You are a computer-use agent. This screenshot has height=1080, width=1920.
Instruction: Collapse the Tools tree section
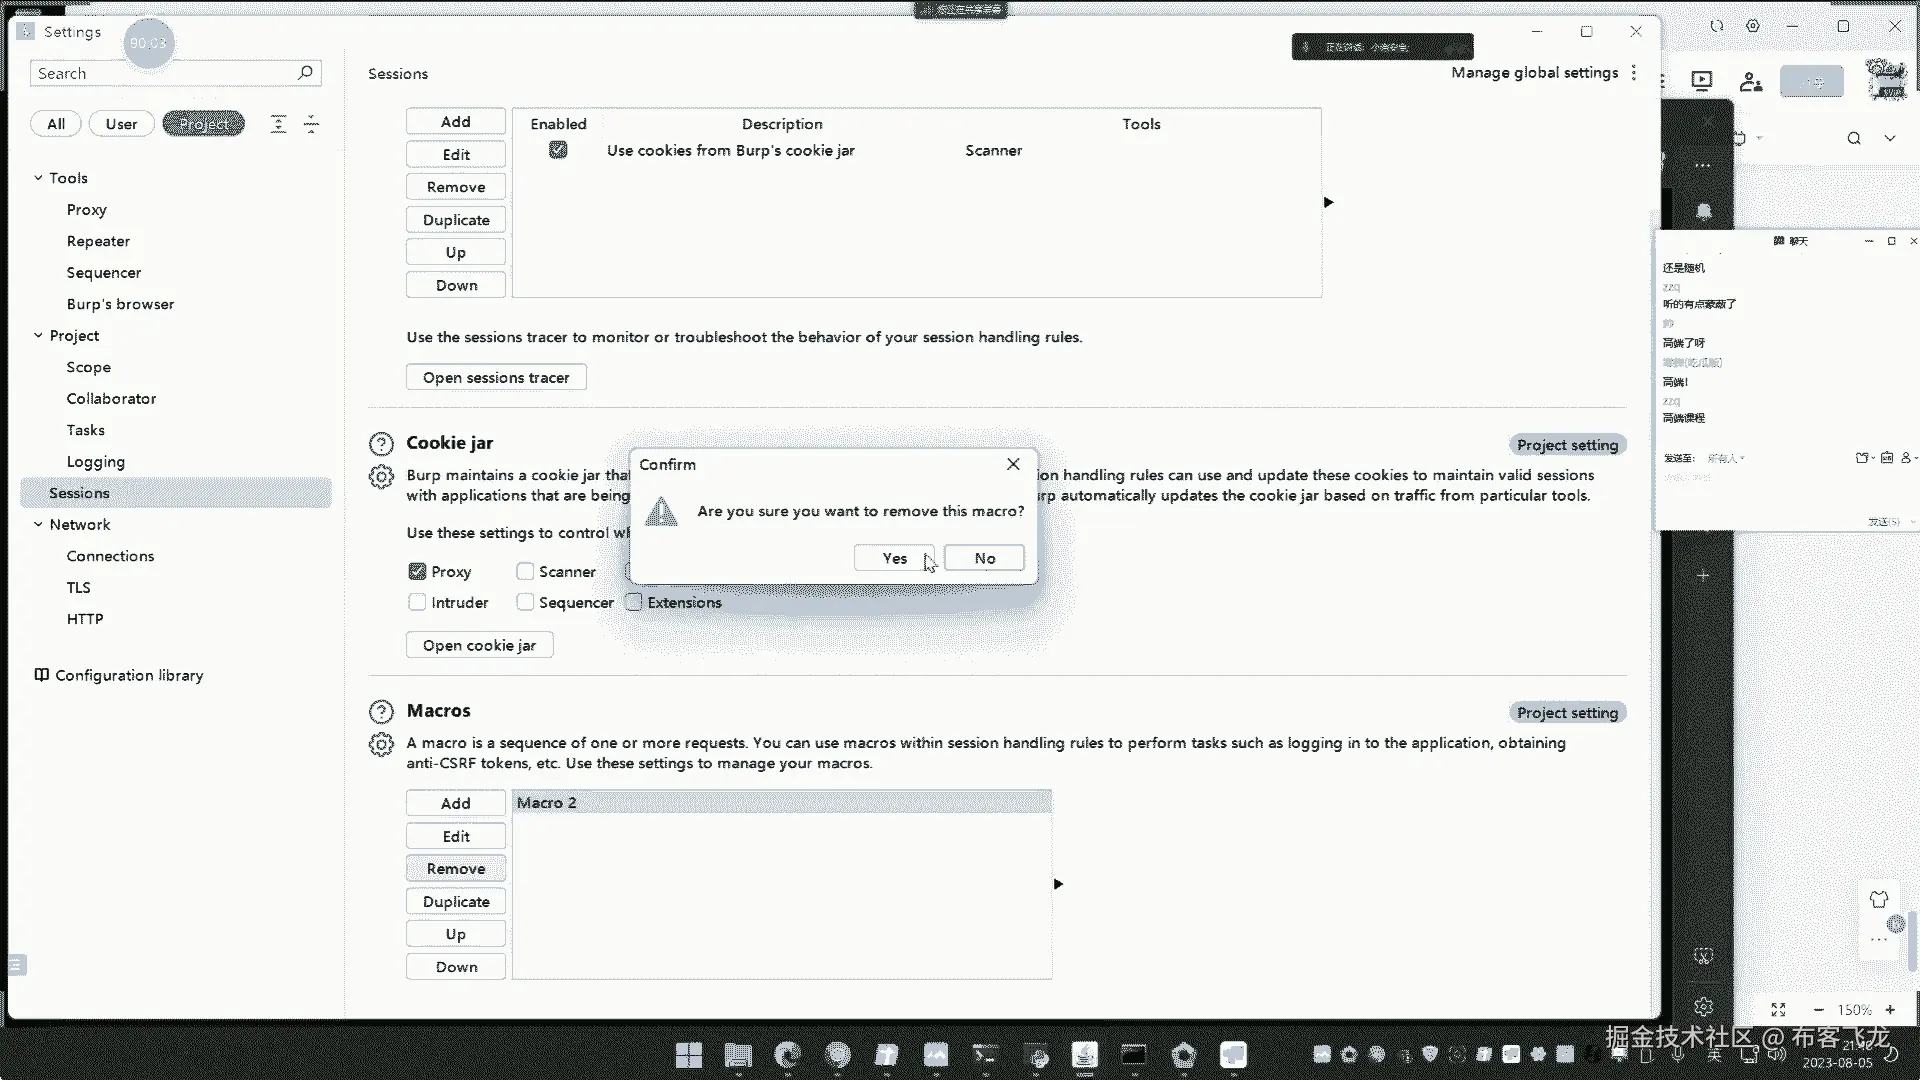tap(38, 178)
